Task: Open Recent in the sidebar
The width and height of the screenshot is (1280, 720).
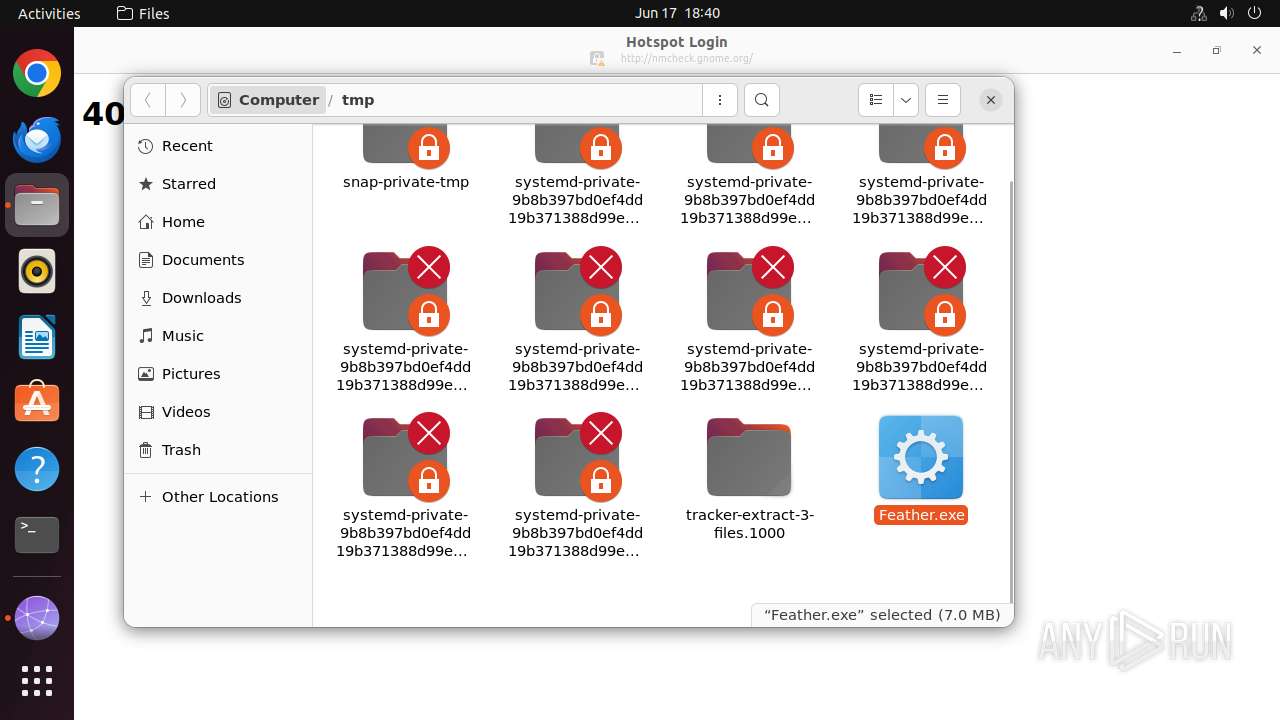Action: [218, 146]
